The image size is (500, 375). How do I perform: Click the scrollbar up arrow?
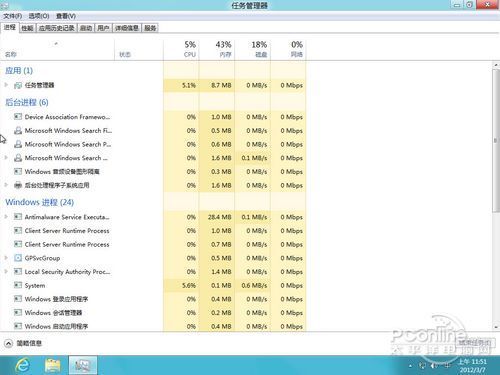(x=496, y=65)
